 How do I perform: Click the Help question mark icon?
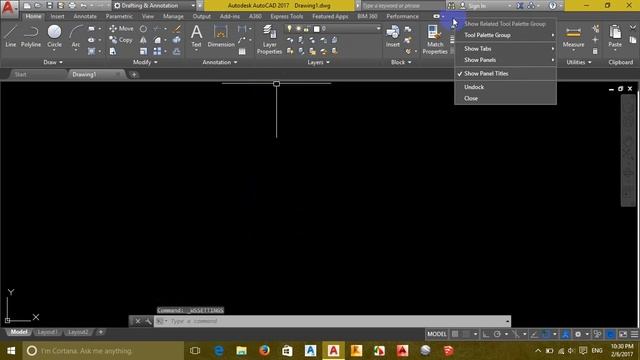pyautogui.click(x=553, y=6)
